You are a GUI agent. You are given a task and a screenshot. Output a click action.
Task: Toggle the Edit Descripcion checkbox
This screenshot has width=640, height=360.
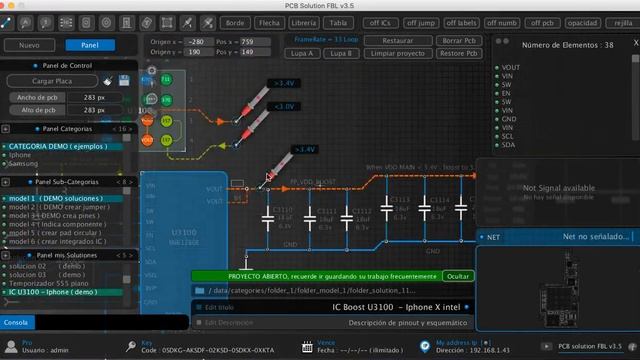pyautogui.click(x=199, y=322)
